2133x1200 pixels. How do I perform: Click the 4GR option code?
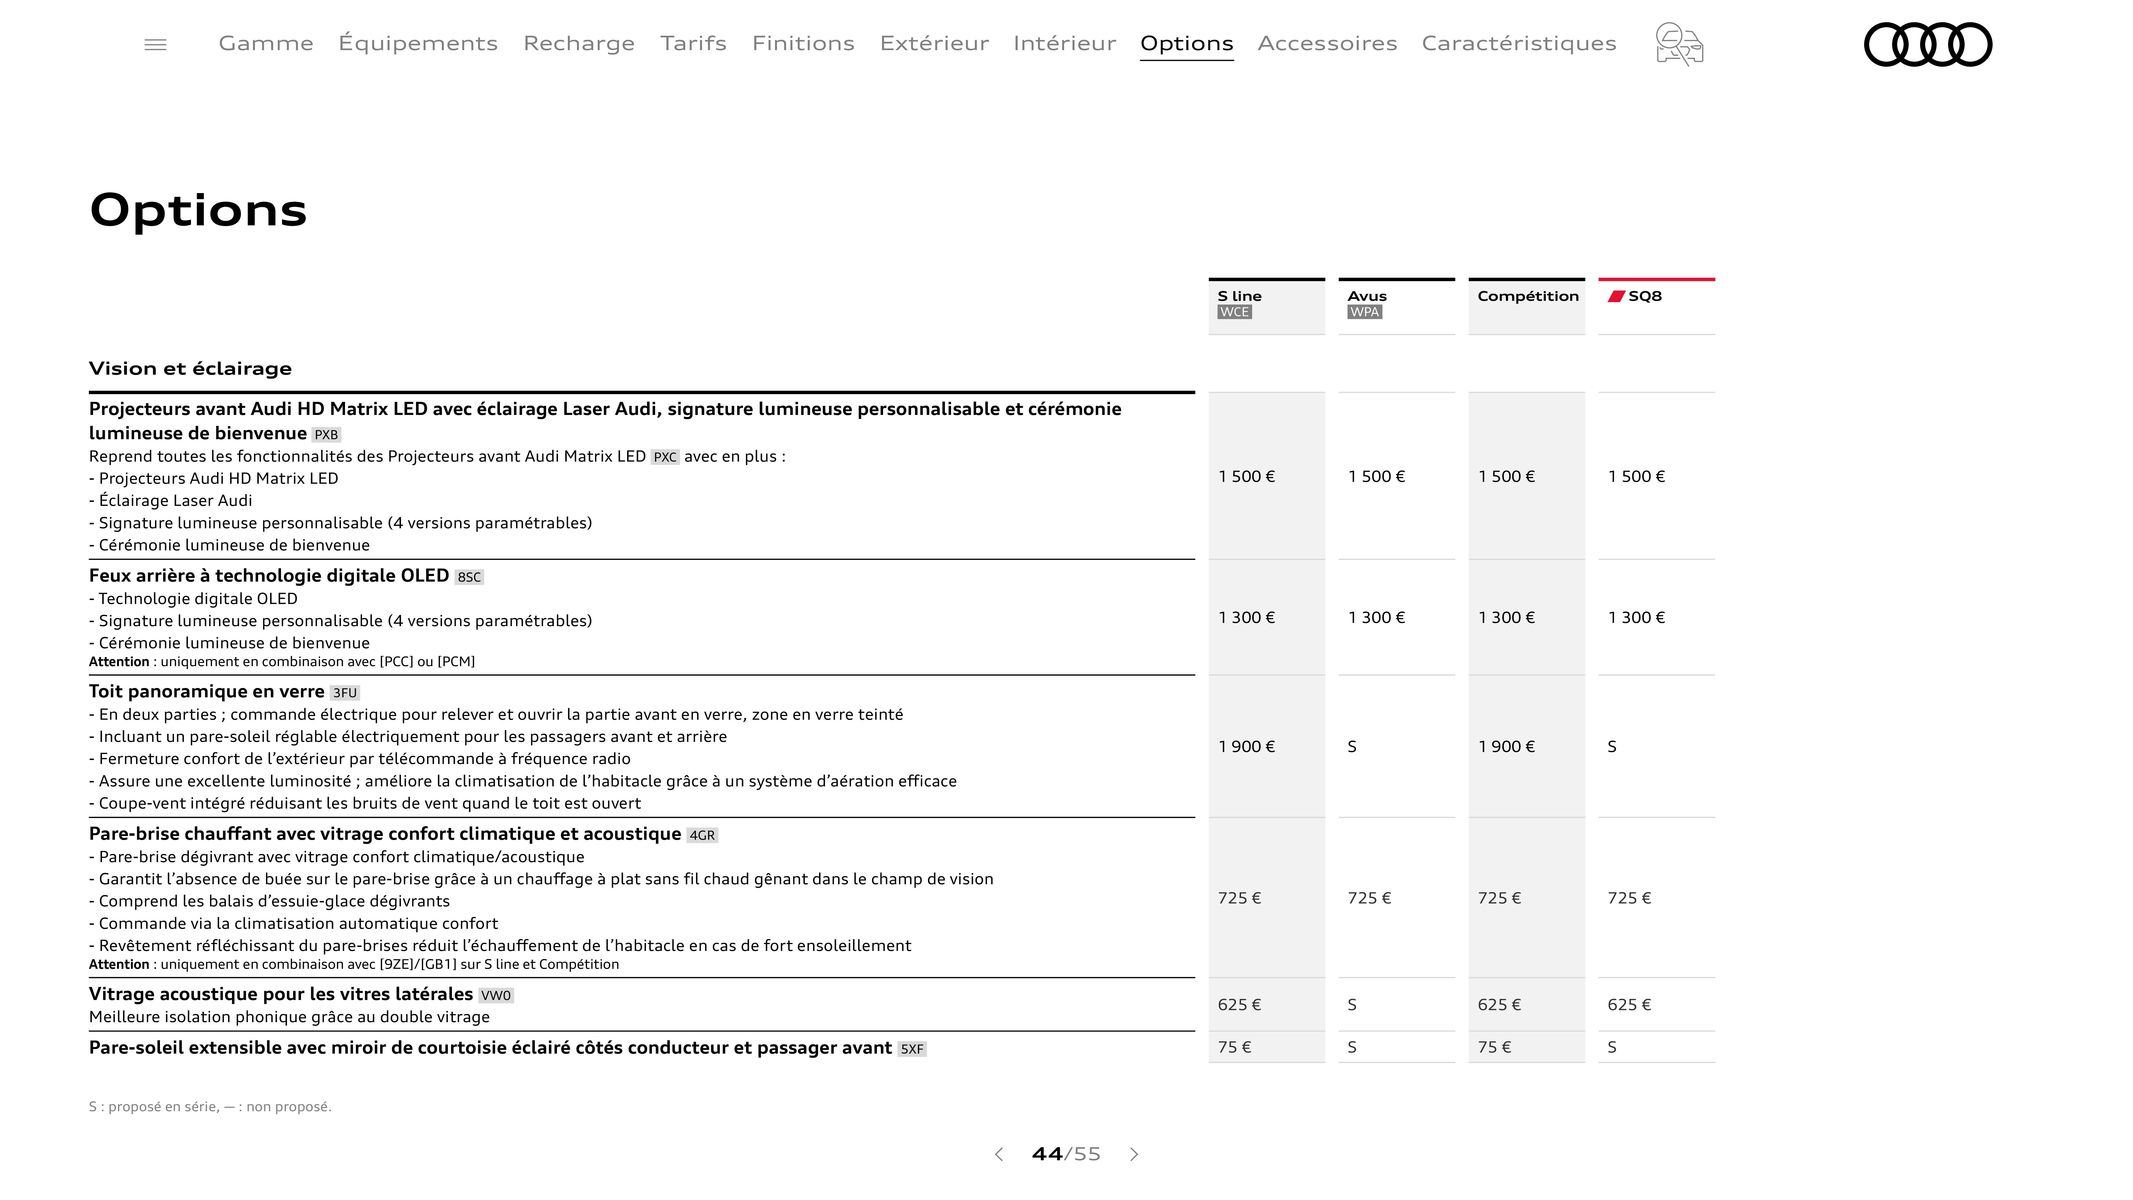(702, 835)
